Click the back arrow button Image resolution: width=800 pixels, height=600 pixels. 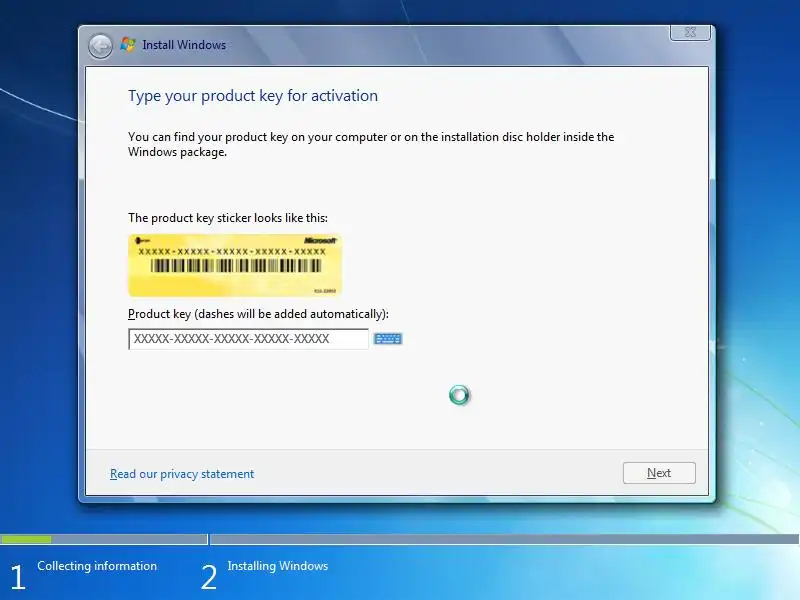click(100, 46)
